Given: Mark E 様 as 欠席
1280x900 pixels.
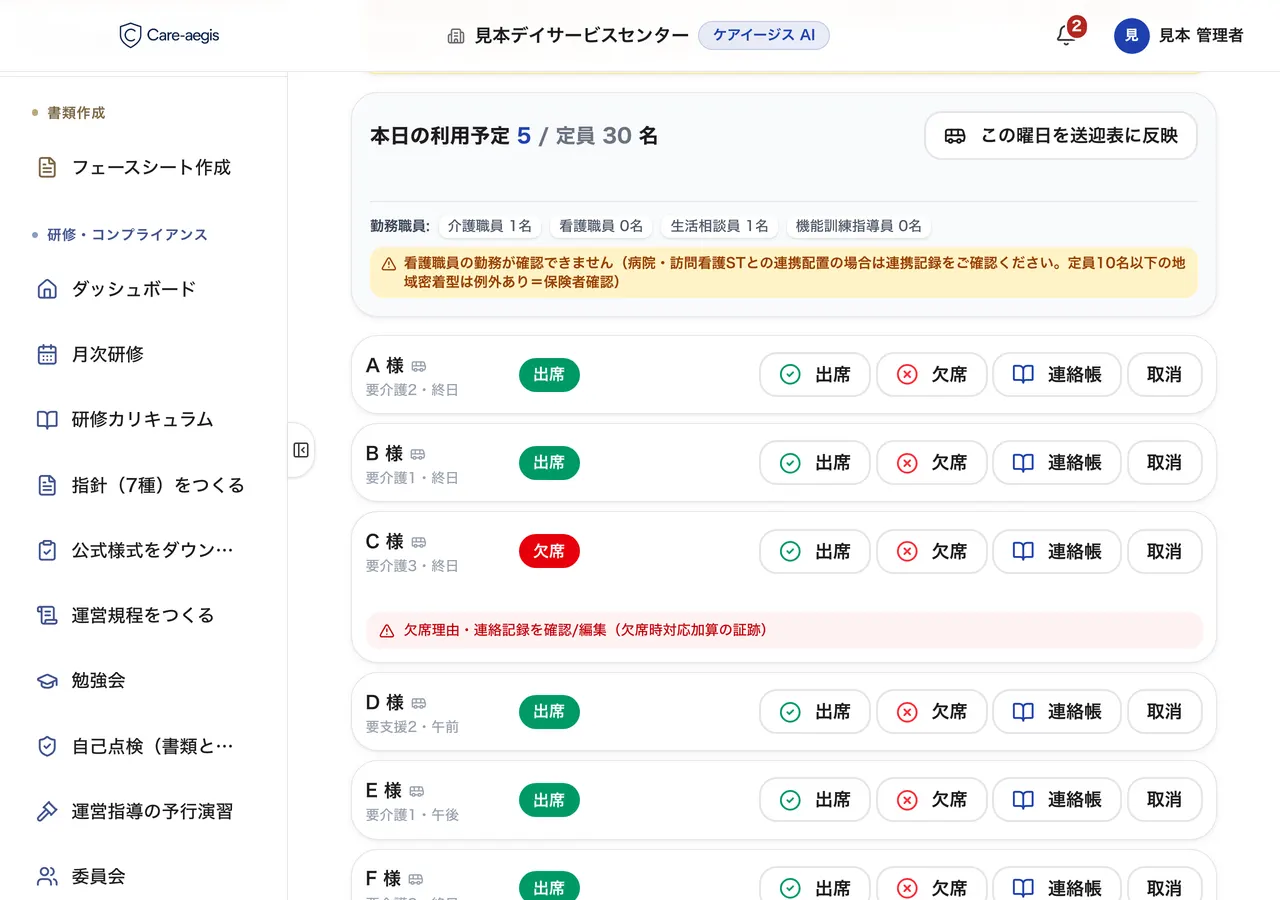Looking at the screenshot, I should point(932,800).
